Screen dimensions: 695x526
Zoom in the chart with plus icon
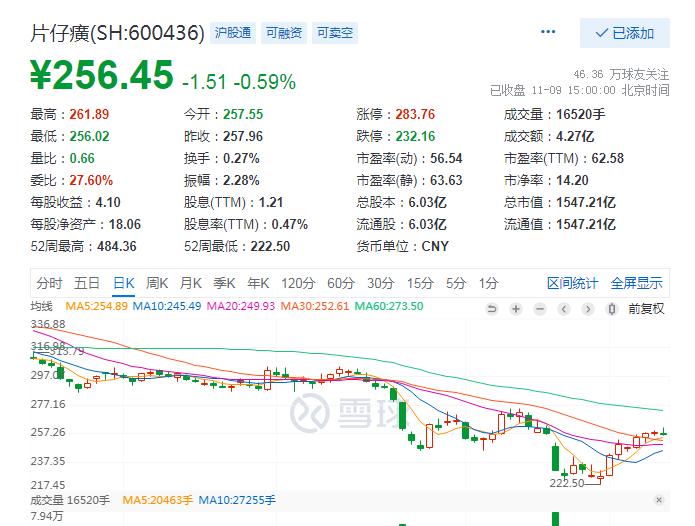(x=515, y=309)
